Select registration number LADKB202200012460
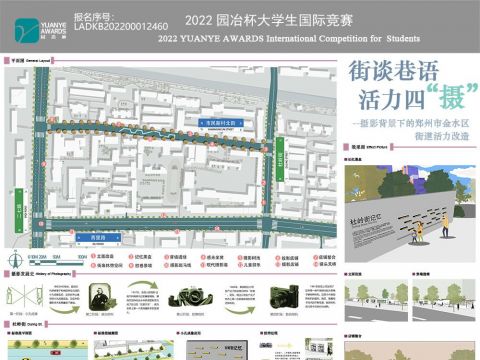Screen dimensions: 480x360 pos(121,27)
